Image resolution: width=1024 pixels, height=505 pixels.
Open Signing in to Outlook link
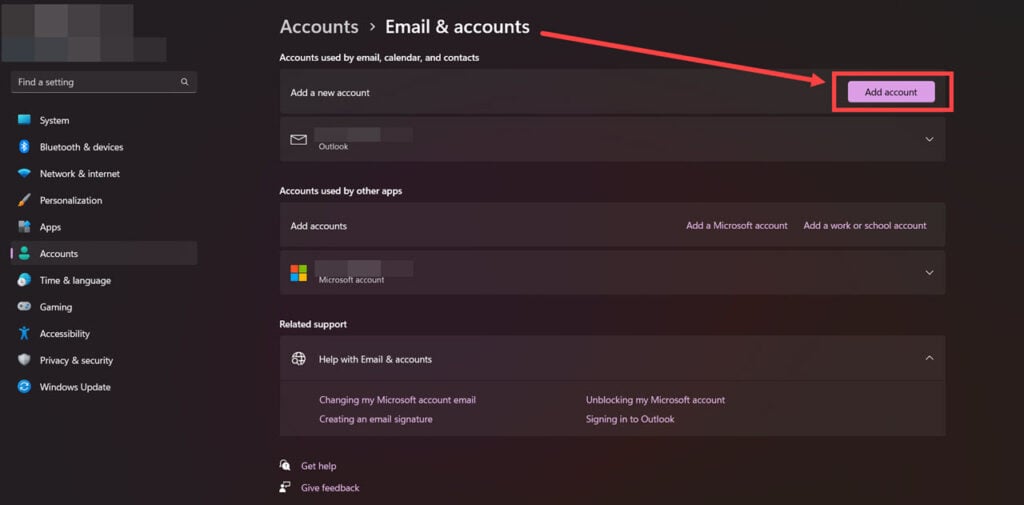coord(630,419)
